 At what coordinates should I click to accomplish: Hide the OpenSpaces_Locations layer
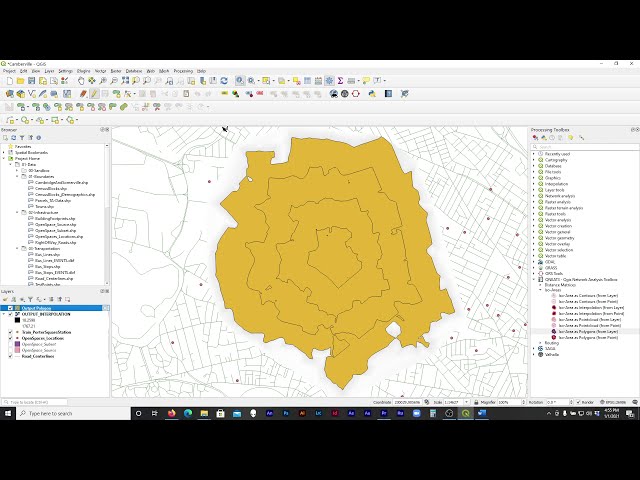coord(10,338)
